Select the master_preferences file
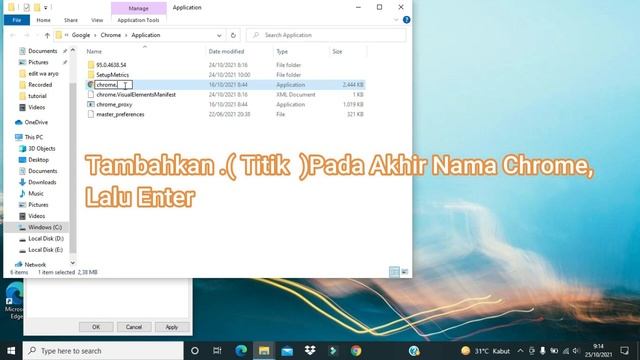The image size is (640, 360). tap(120, 114)
